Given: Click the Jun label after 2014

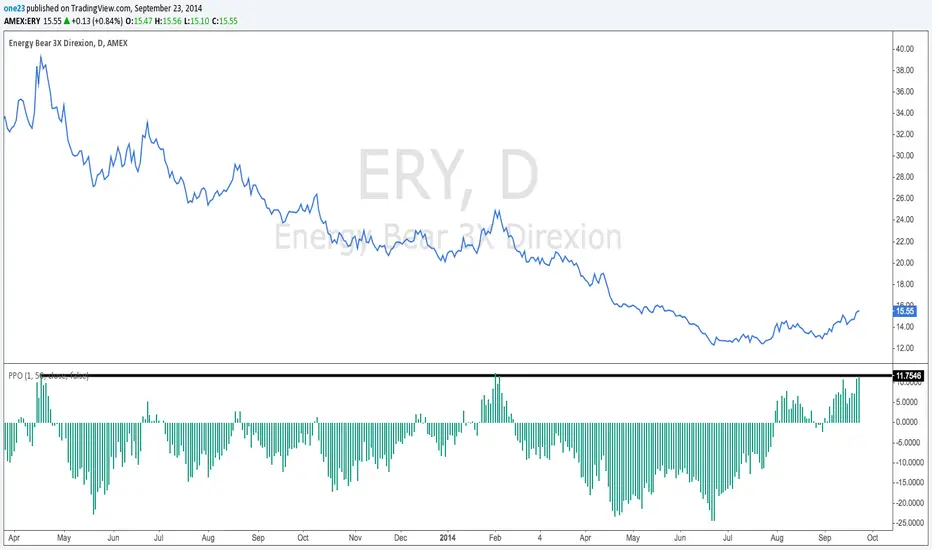Looking at the screenshot, I should pyautogui.click(x=680, y=538).
